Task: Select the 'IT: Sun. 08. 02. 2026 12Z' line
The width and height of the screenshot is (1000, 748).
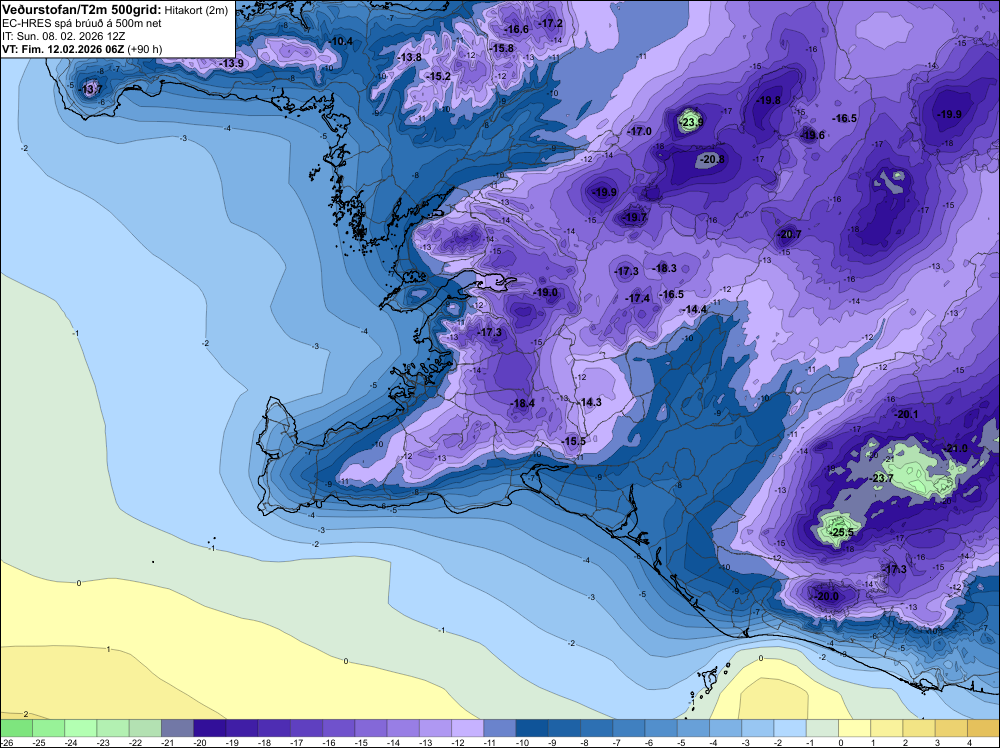Action: click(x=64, y=36)
